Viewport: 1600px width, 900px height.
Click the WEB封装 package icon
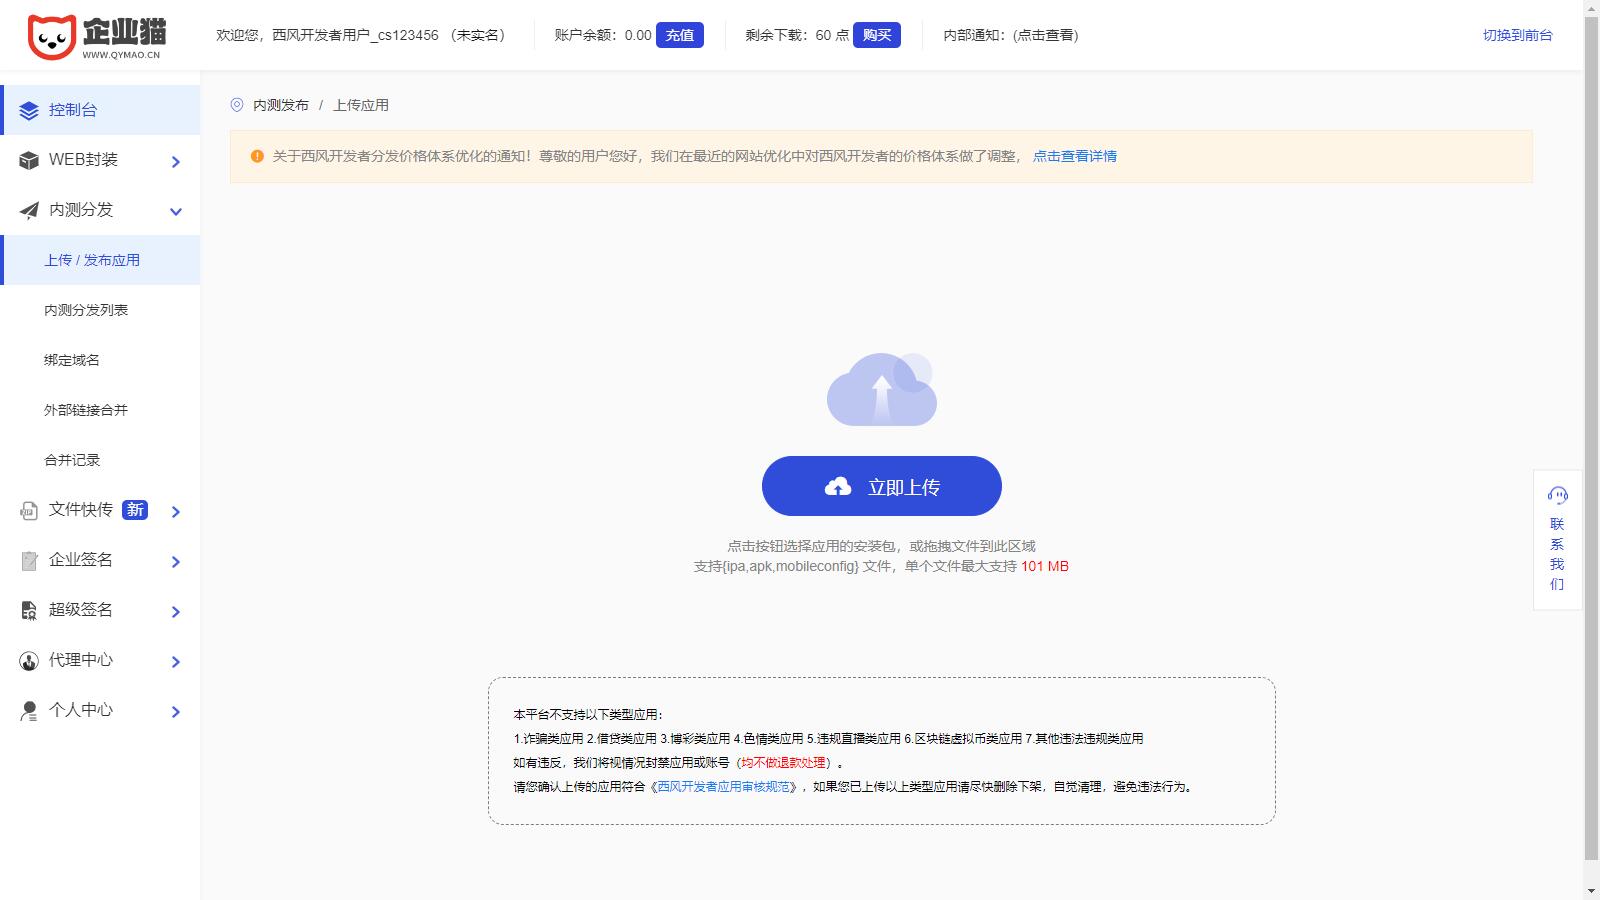(27, 160)
